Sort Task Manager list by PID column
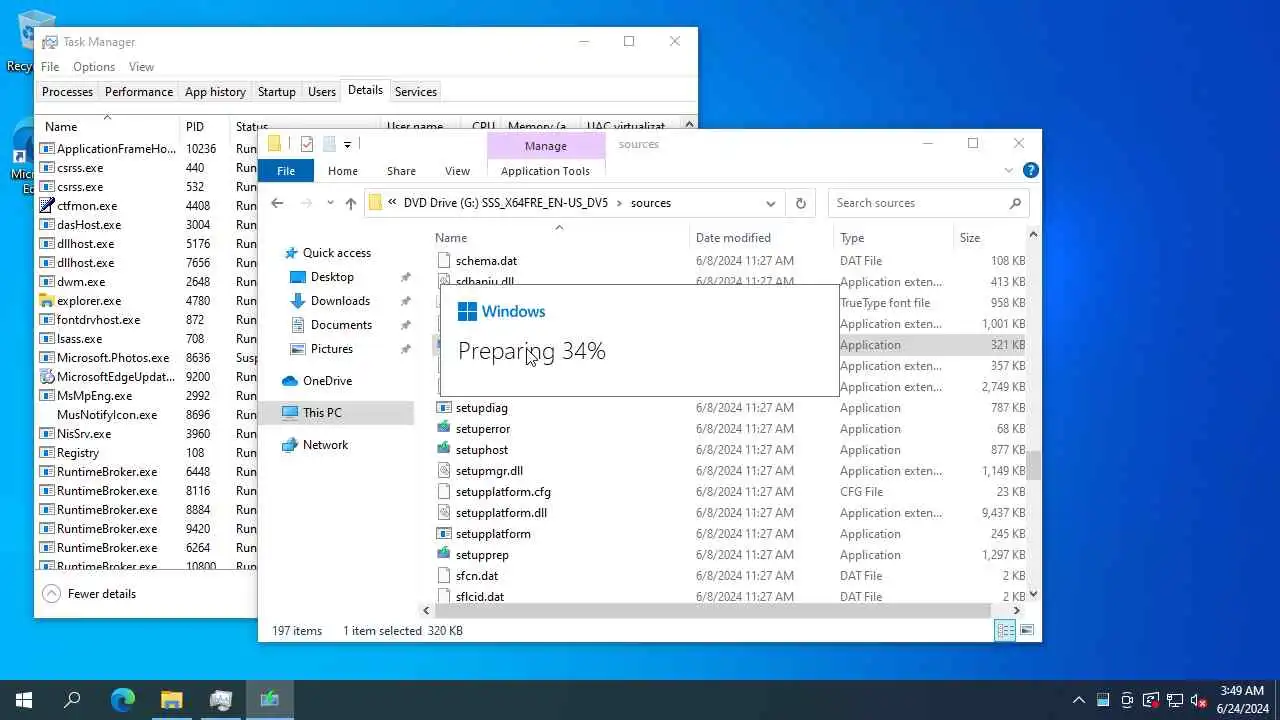 205,127
